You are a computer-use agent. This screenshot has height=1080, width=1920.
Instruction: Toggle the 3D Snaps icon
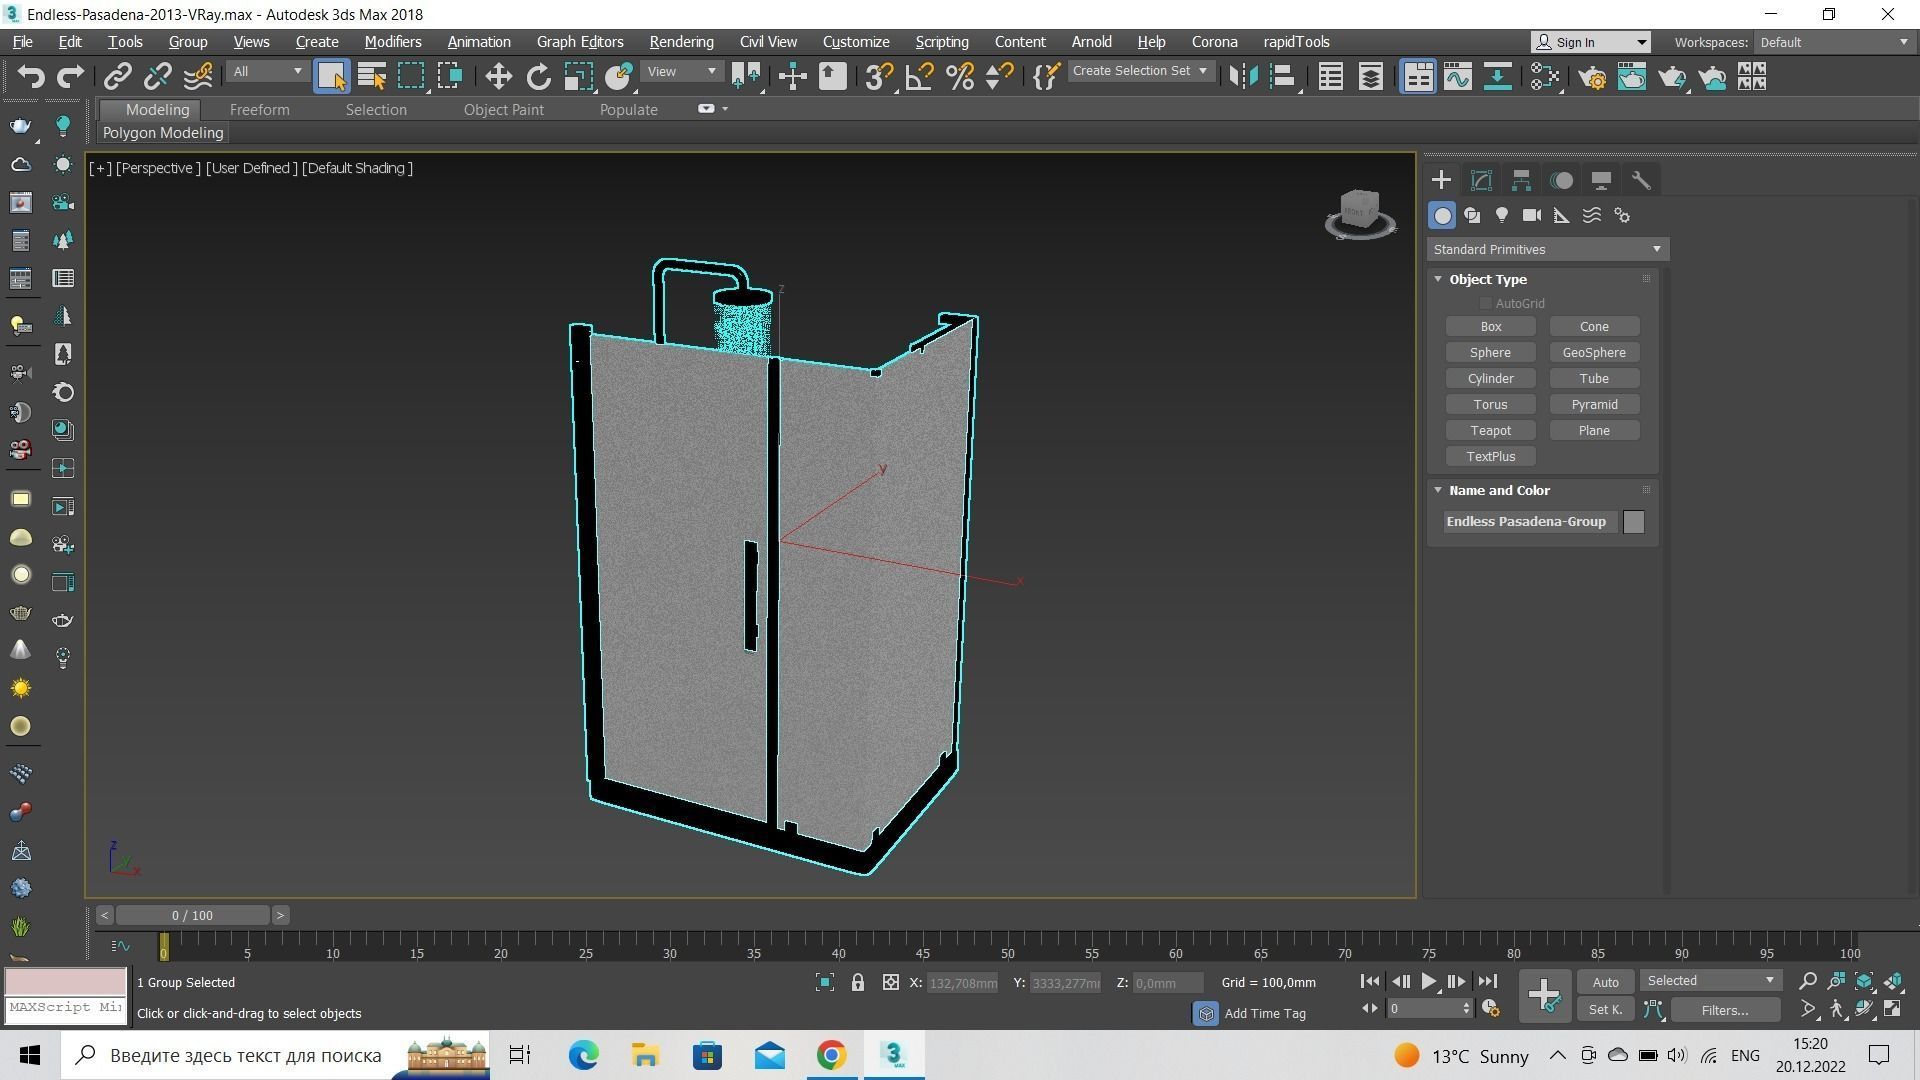click(x=878, y=77)
